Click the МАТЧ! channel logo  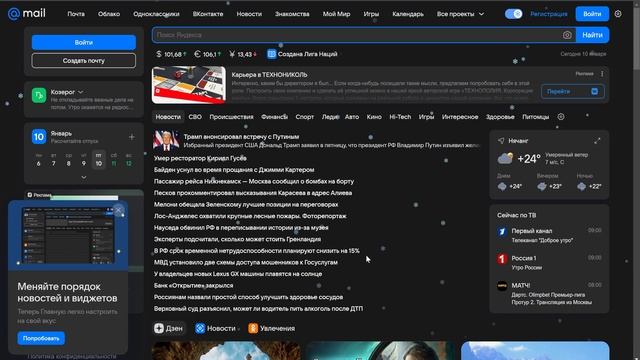coord(502,286)
